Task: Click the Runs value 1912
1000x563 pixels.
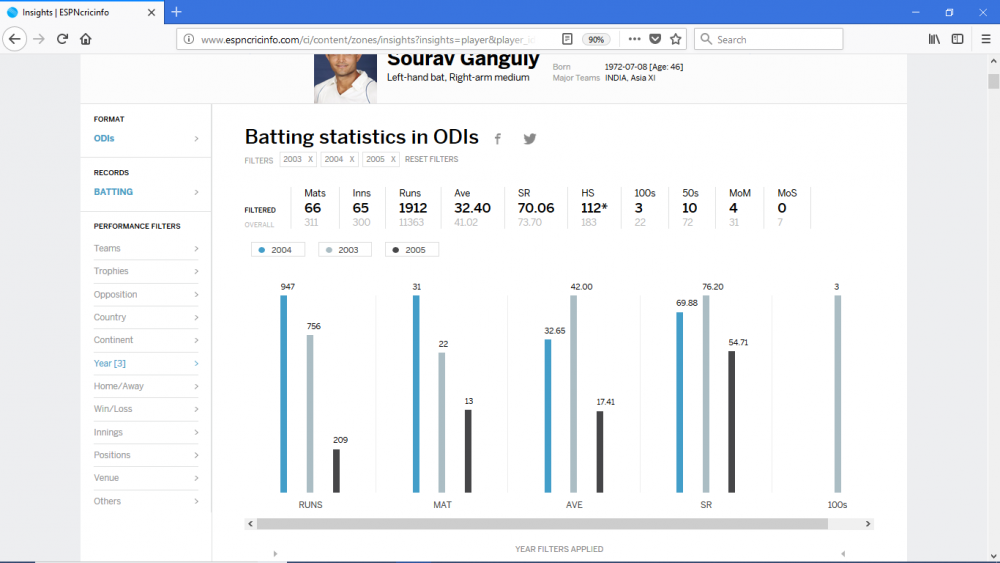Action: (x=413, y=208)
